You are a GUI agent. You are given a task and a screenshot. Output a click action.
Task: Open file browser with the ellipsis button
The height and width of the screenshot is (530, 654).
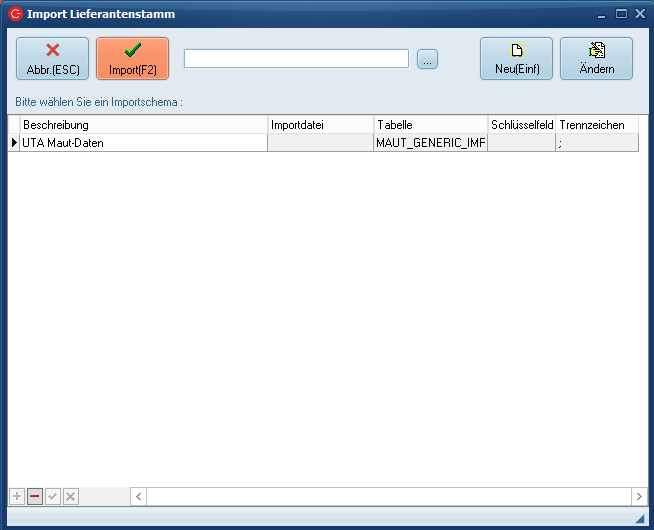pos(427,59)
